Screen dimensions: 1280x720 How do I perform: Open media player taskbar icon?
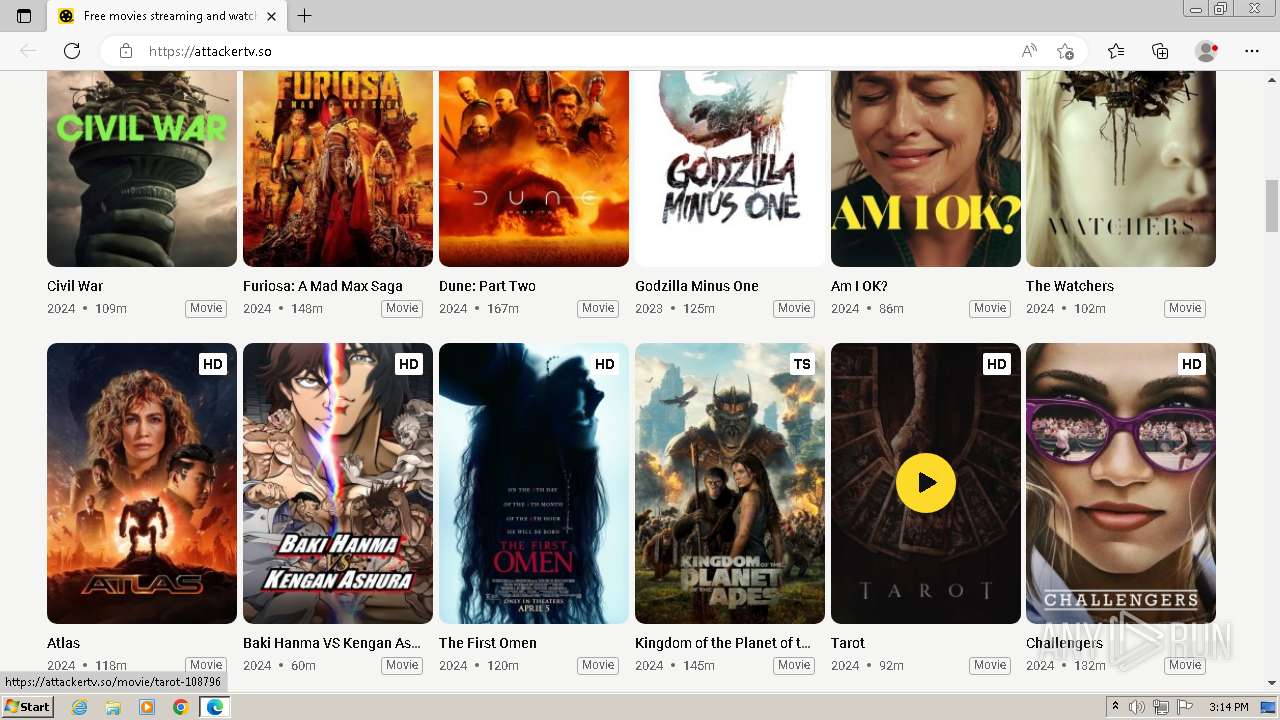147,707
